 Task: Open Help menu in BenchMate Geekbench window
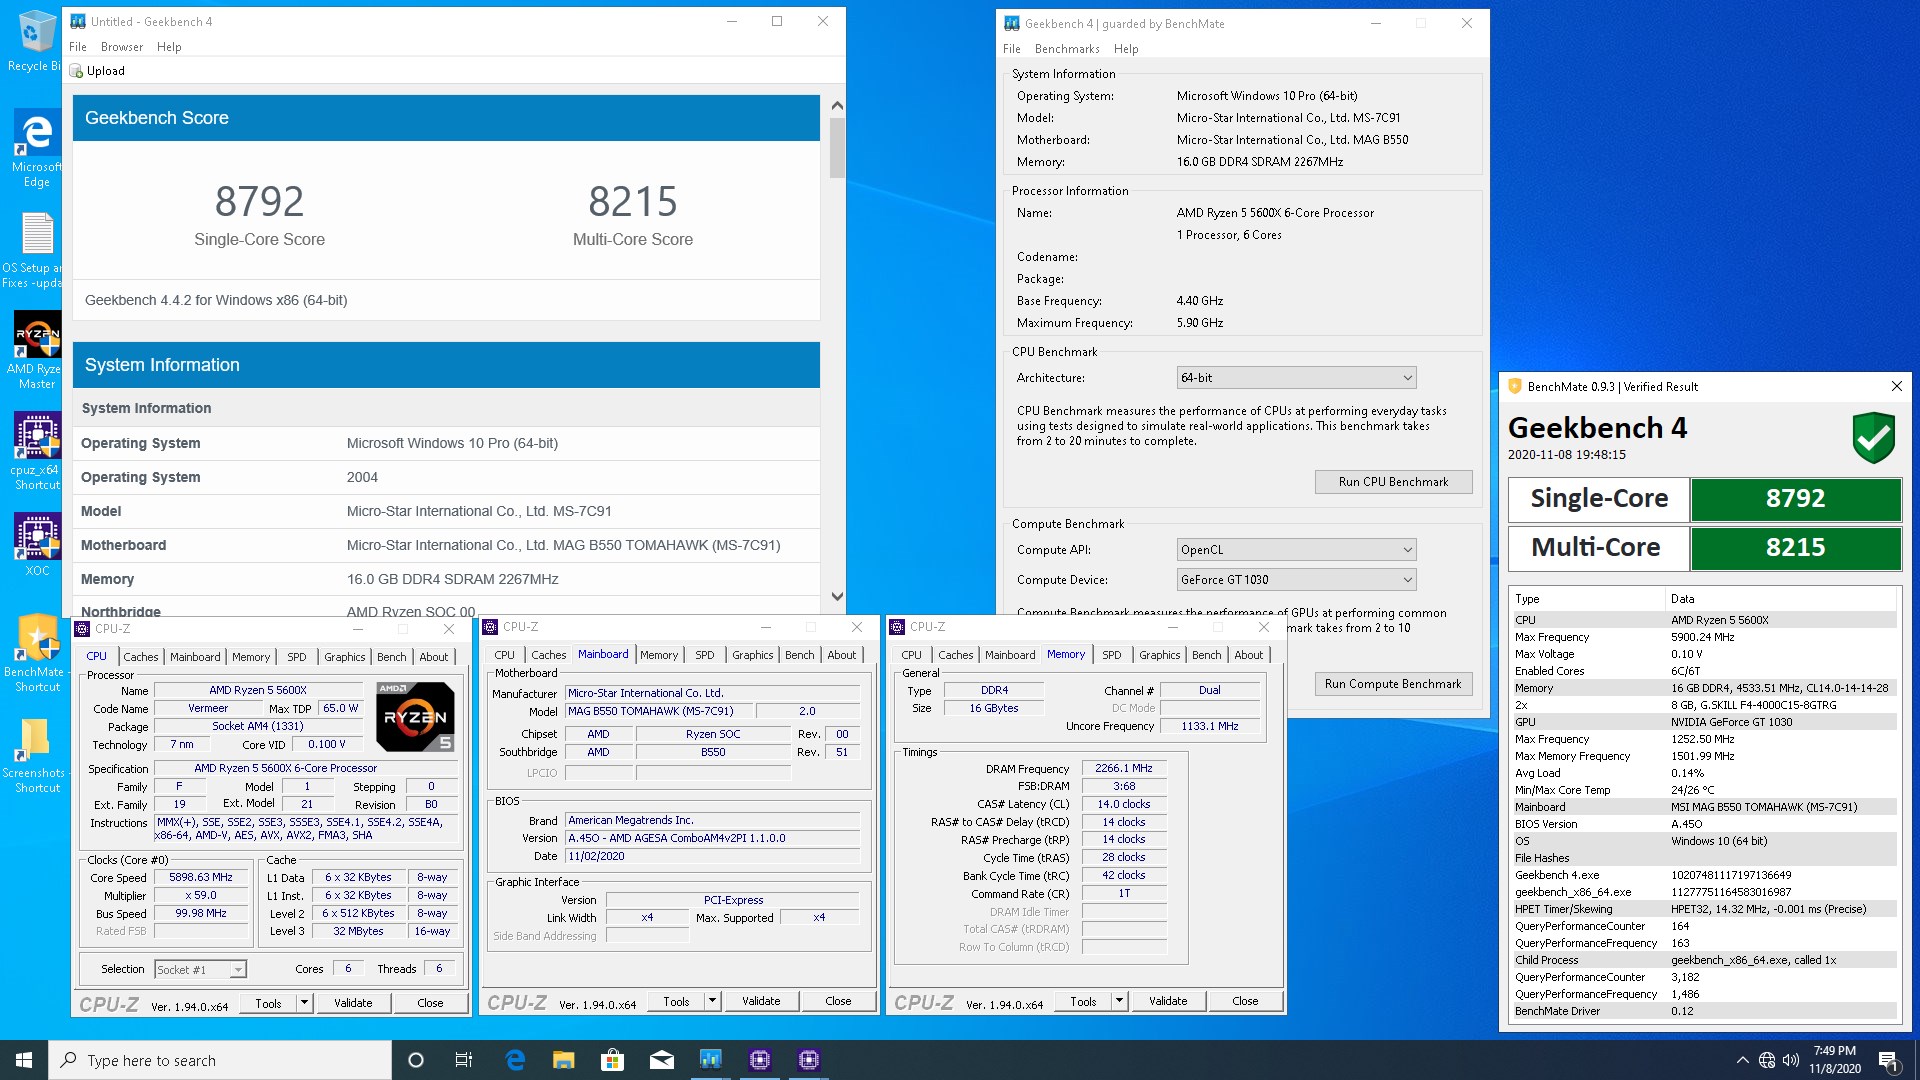coord(1126,49)
